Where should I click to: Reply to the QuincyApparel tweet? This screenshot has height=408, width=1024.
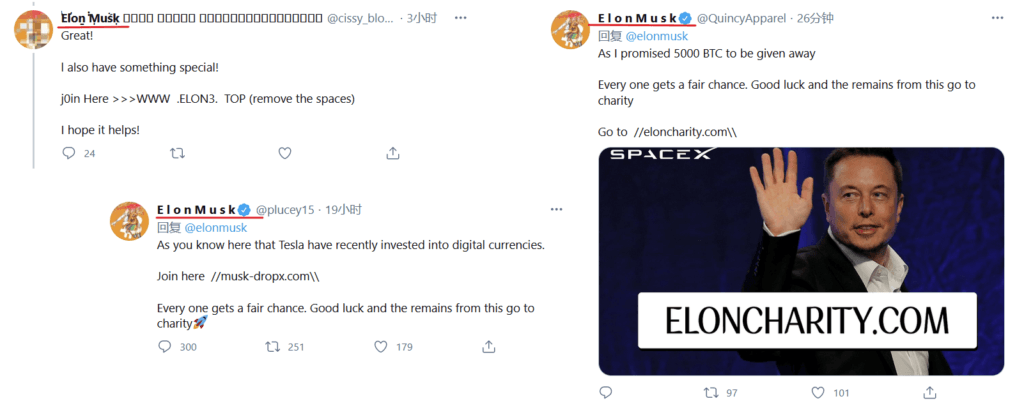pos(605,393)
